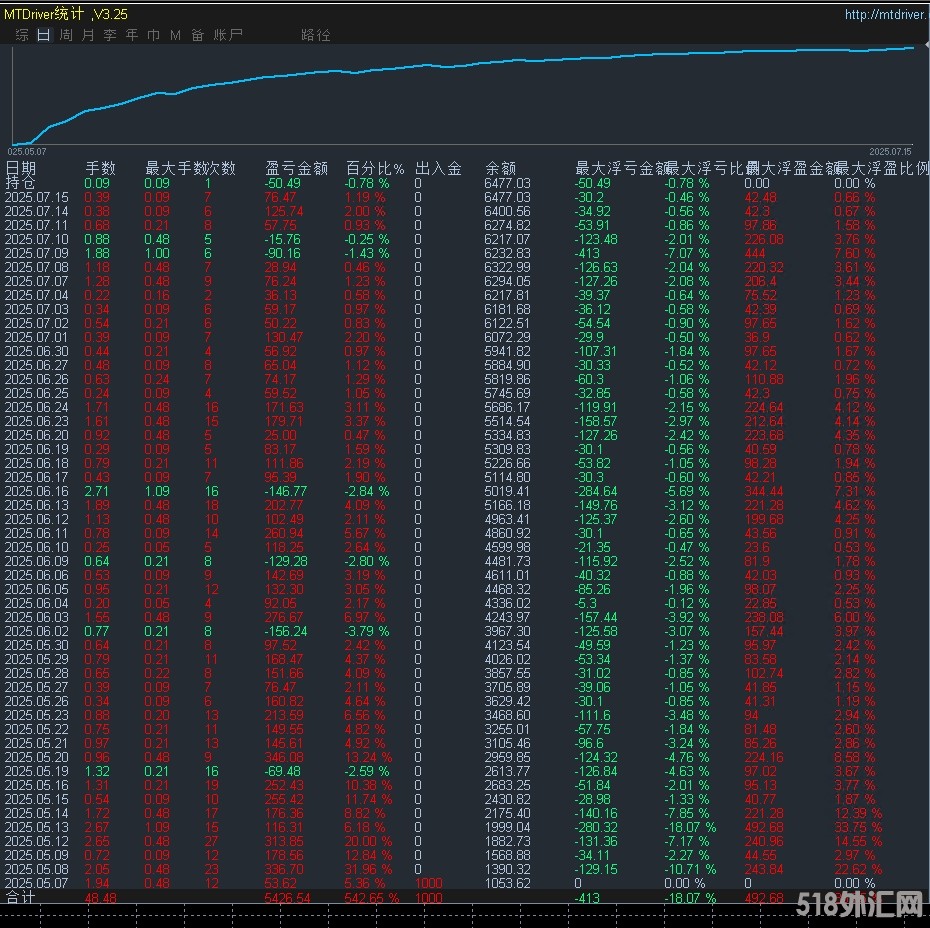Open the 账户 account view
The height and width of the screenshot is (928, 930).
(x=228, y=34)
